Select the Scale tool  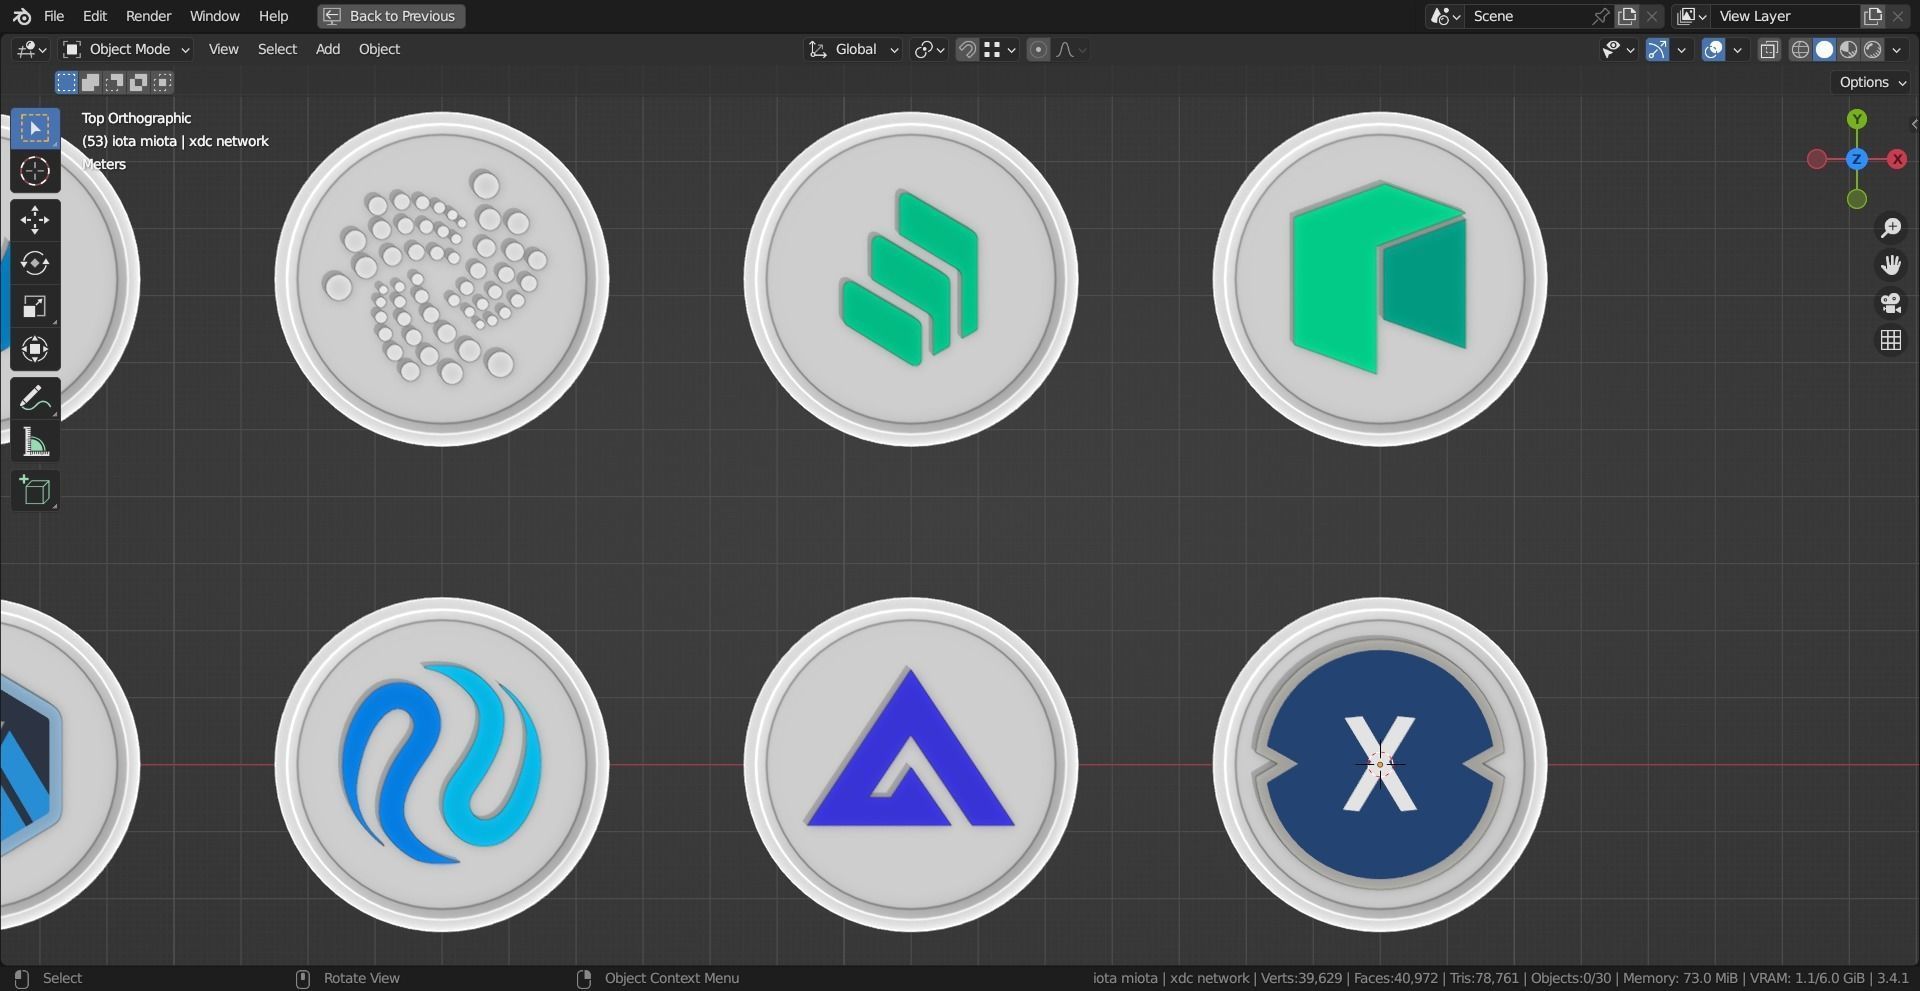[35, 306]
